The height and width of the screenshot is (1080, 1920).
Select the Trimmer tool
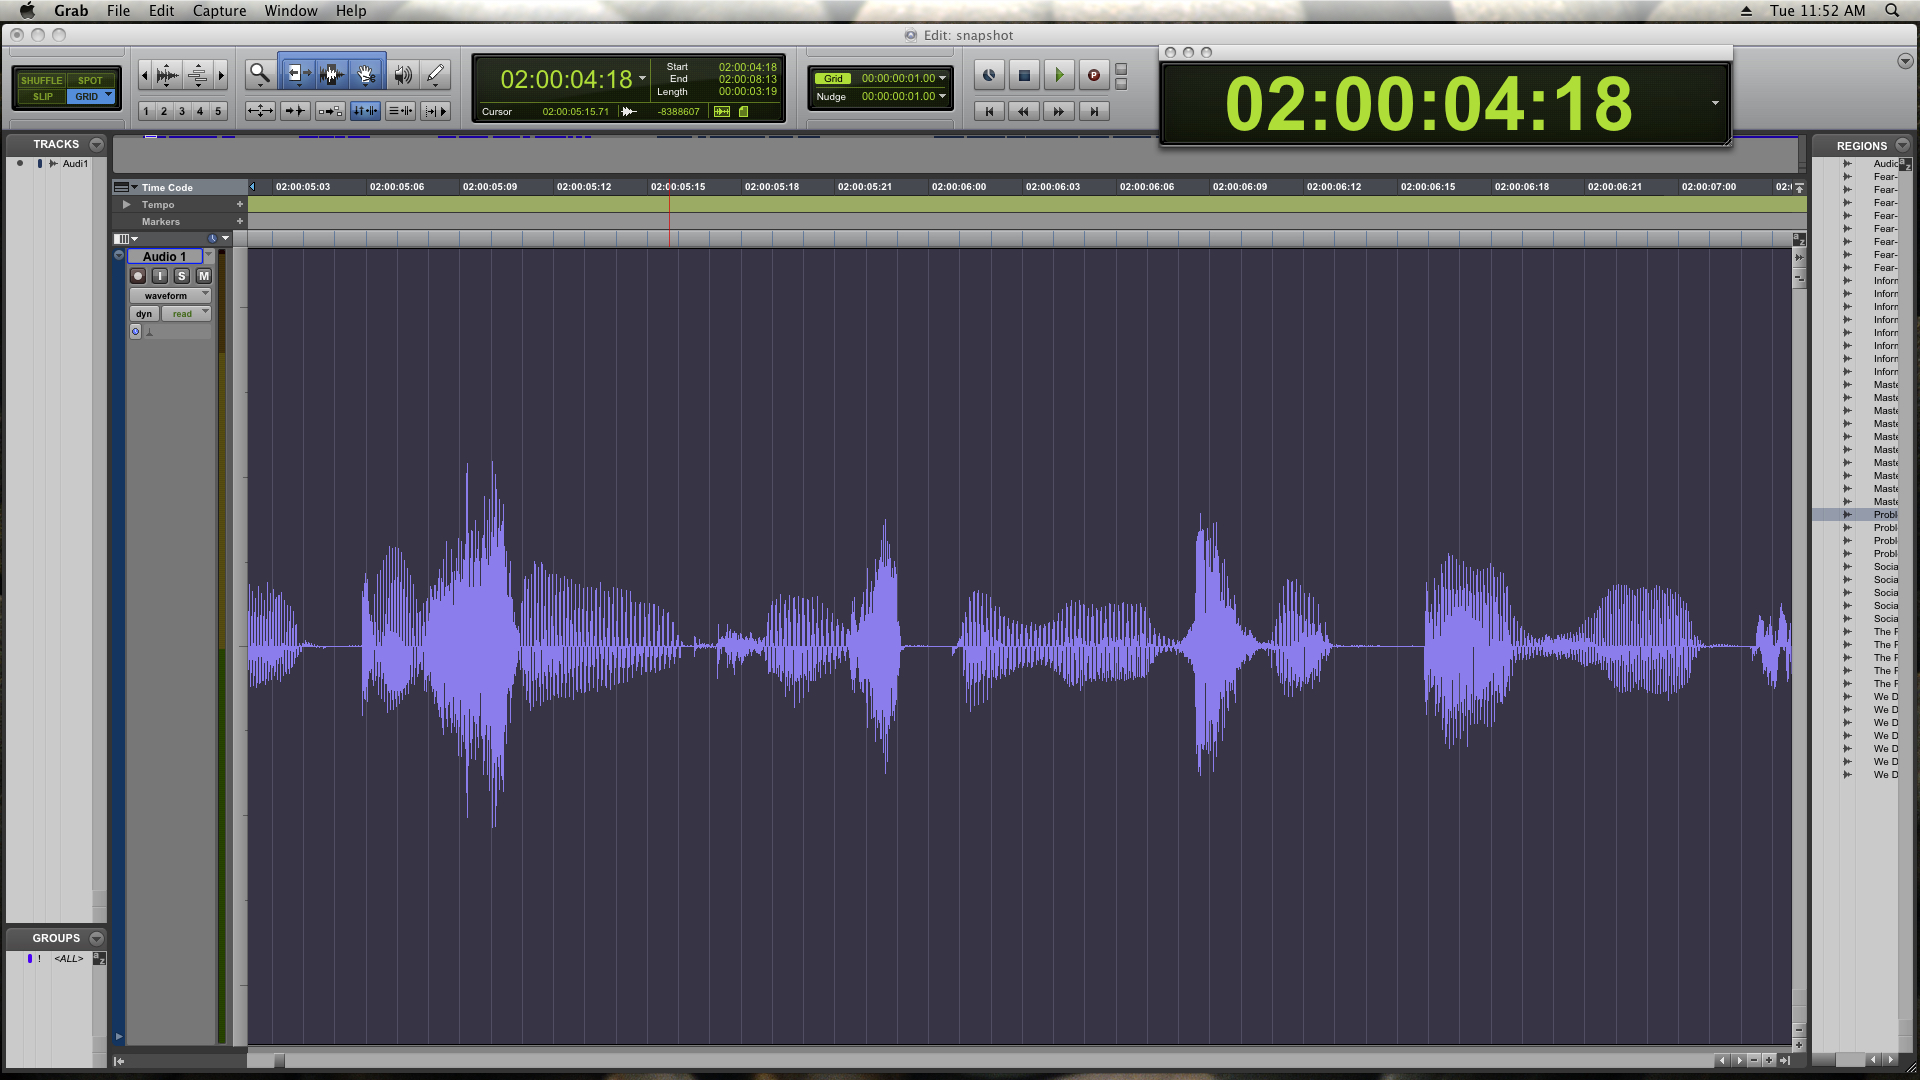tap(297, 74)
